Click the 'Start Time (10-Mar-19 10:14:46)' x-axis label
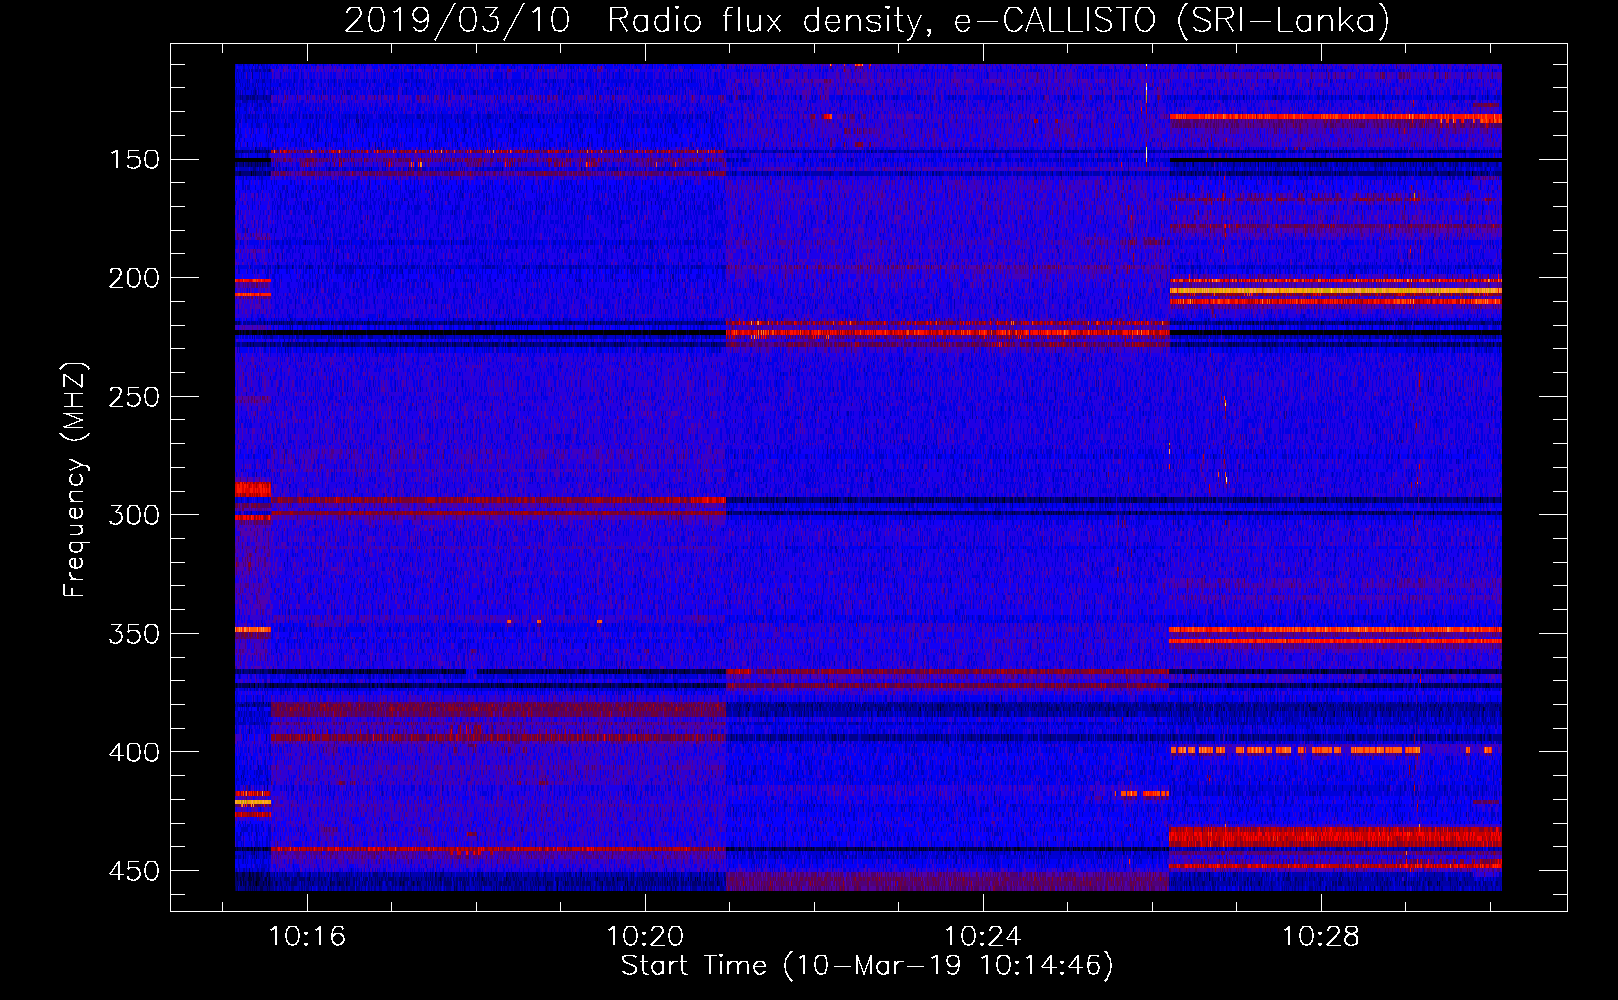This screenshot has width=1618, height=1000. (867, 966)
